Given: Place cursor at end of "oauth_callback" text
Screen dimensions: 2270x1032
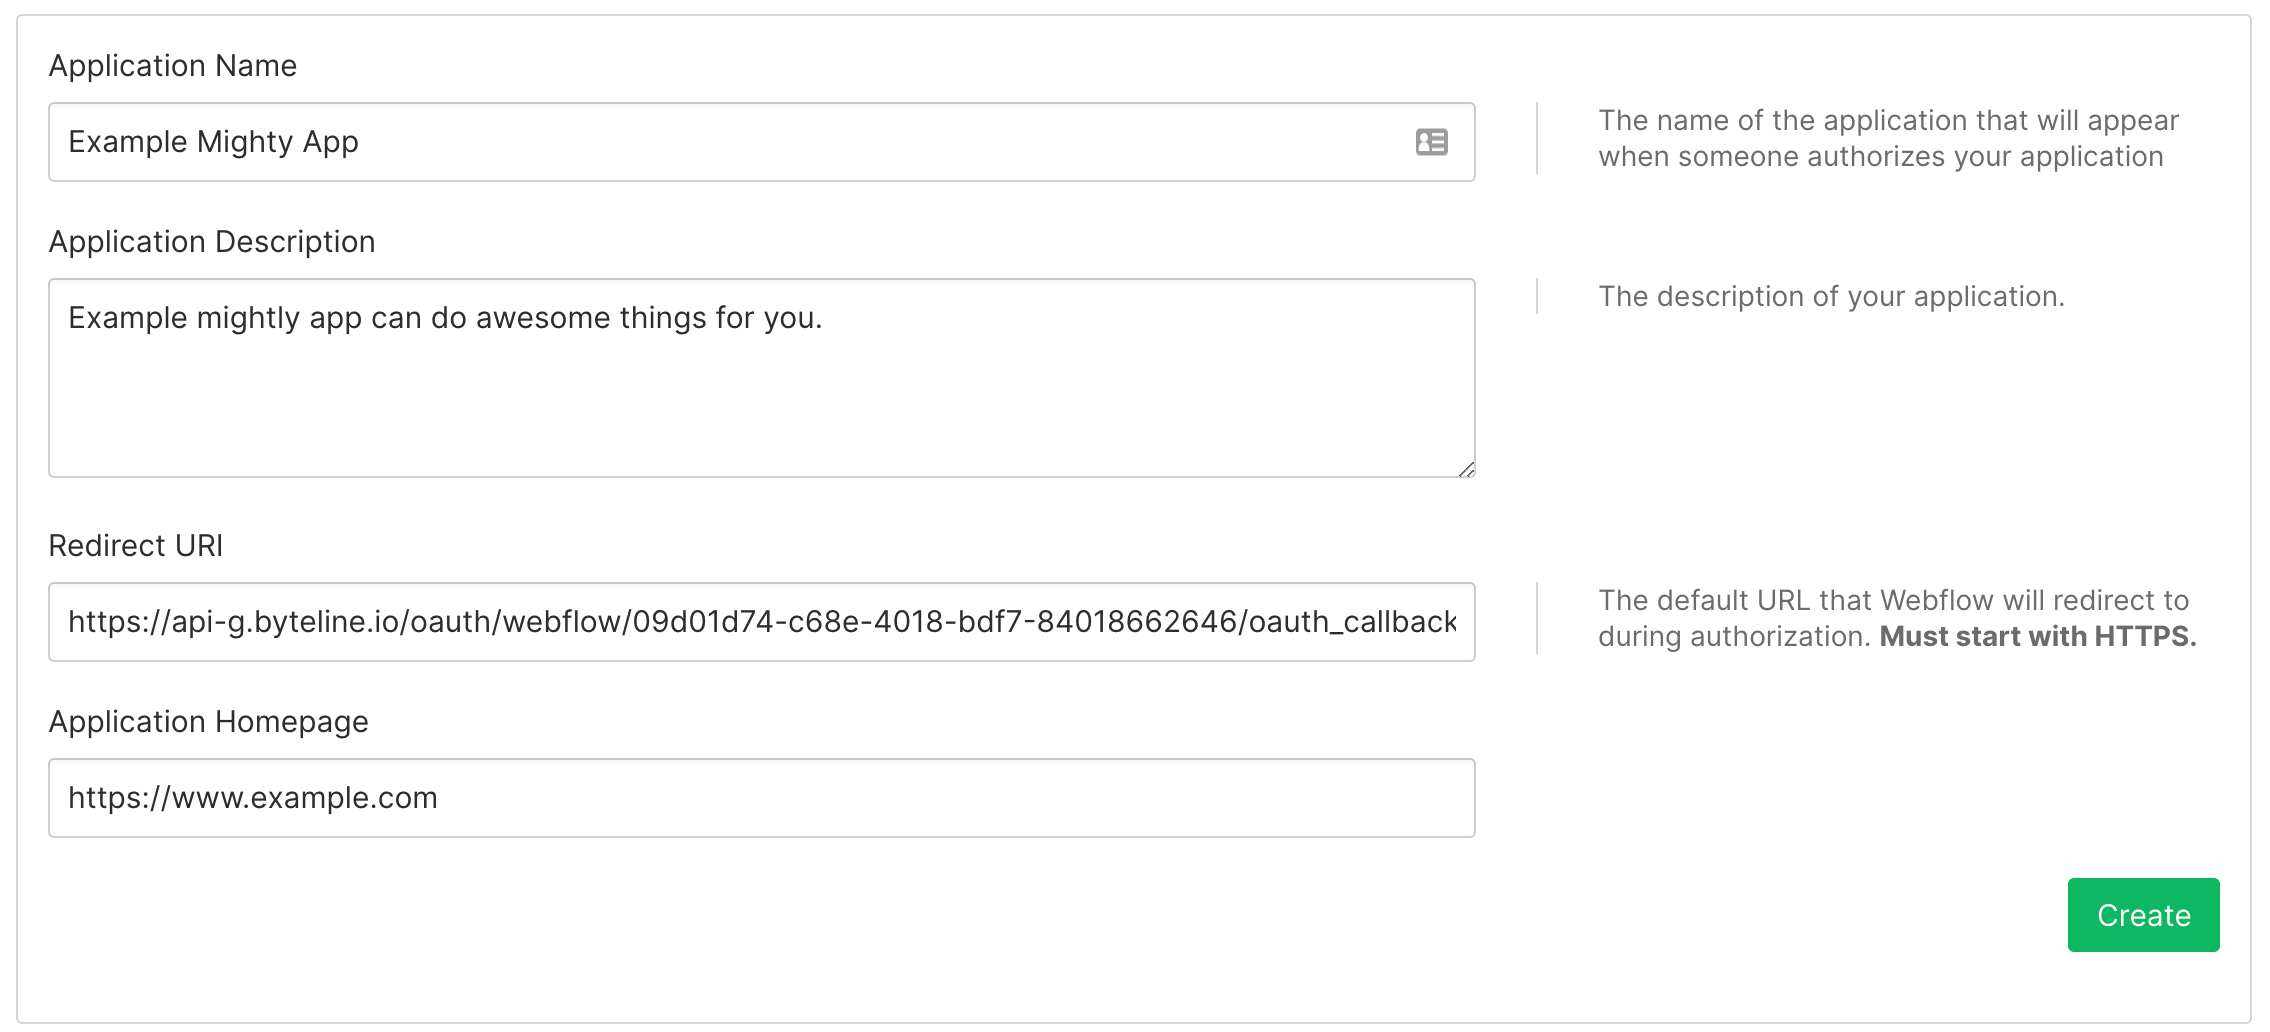Looking at the screenshot, I should click(x=1458, y=622).
